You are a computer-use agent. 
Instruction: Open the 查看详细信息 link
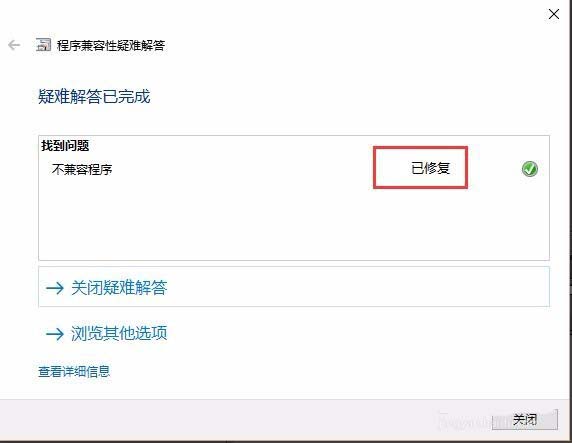click(74, 371)
